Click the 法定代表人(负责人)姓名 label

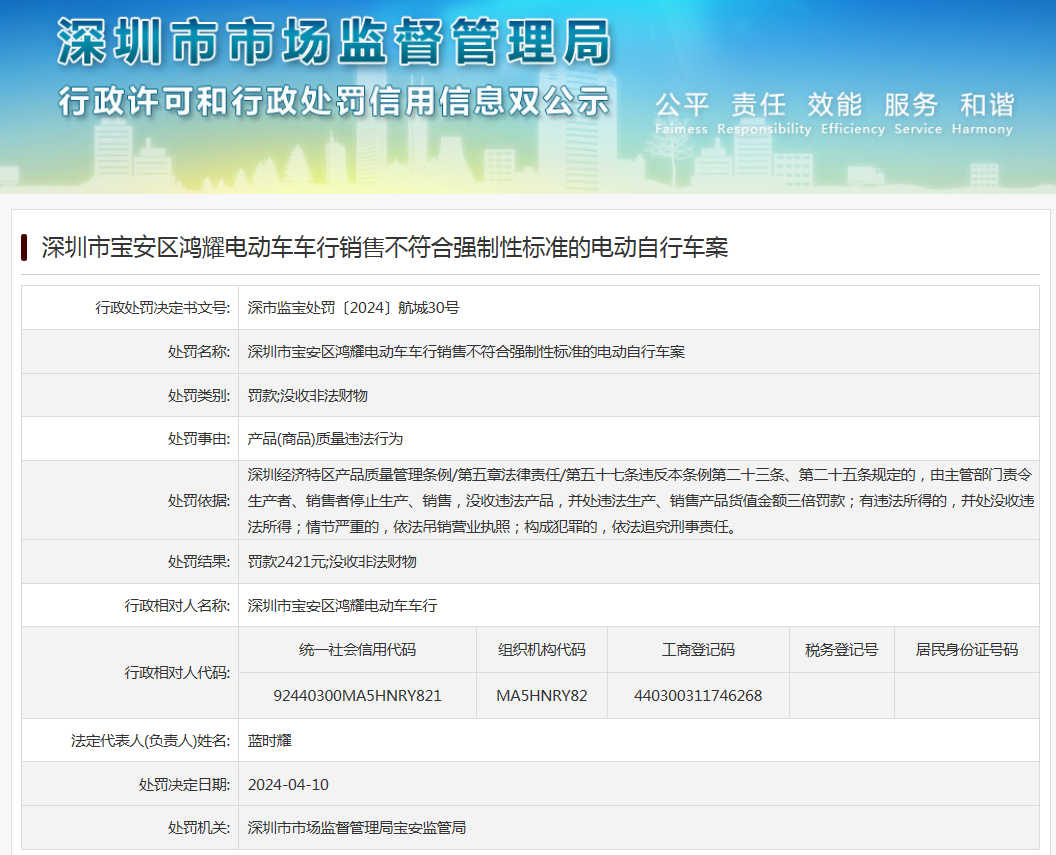click(150, 741)
